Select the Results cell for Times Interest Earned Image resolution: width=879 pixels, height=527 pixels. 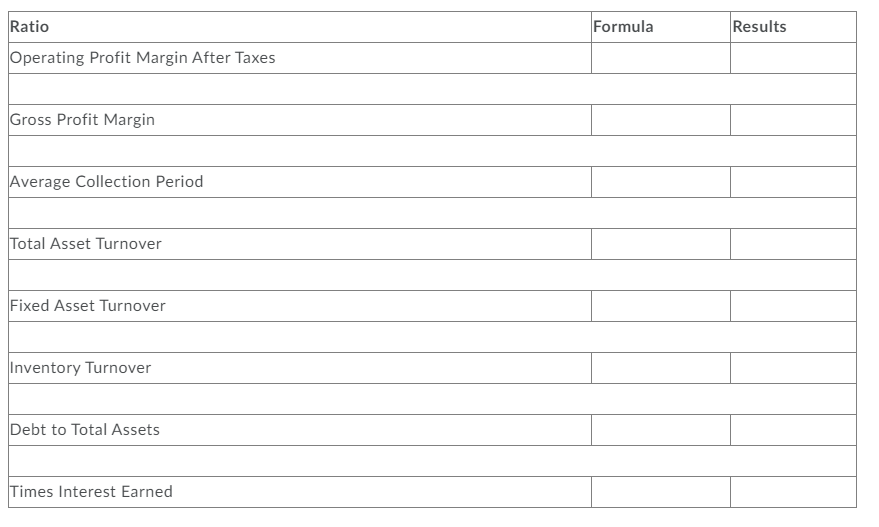click(793, 492)
